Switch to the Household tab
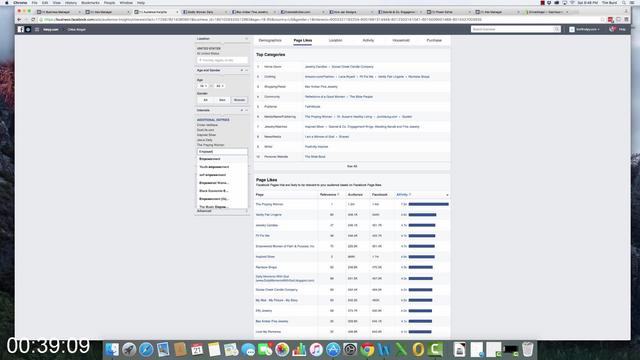Image resolution: width=640 pixels, height=360 pixels. pos(401,40)
